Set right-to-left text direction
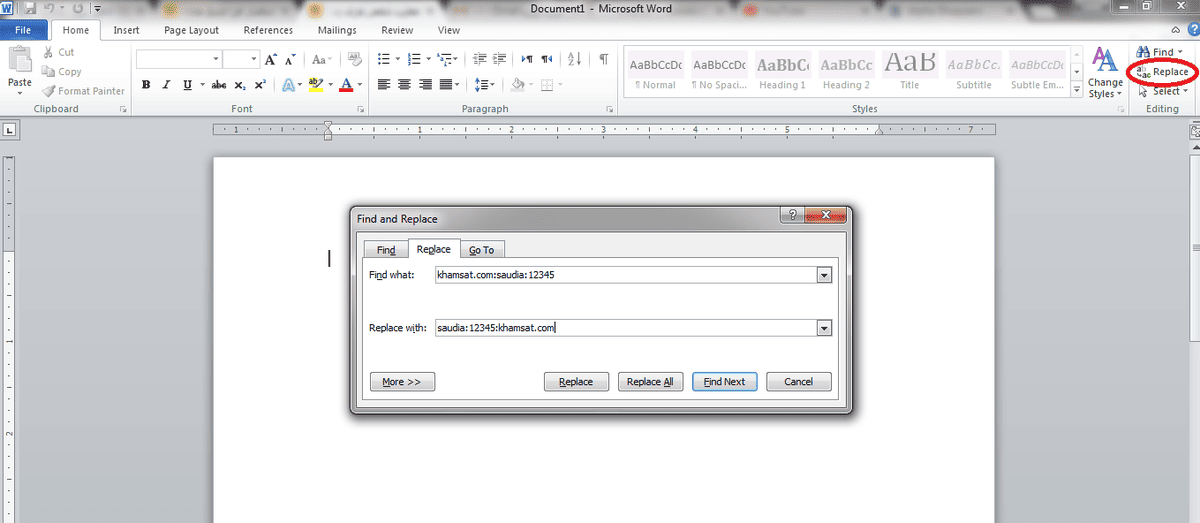1200x523 pixels. pyautogui.click(x=547, y=59)
